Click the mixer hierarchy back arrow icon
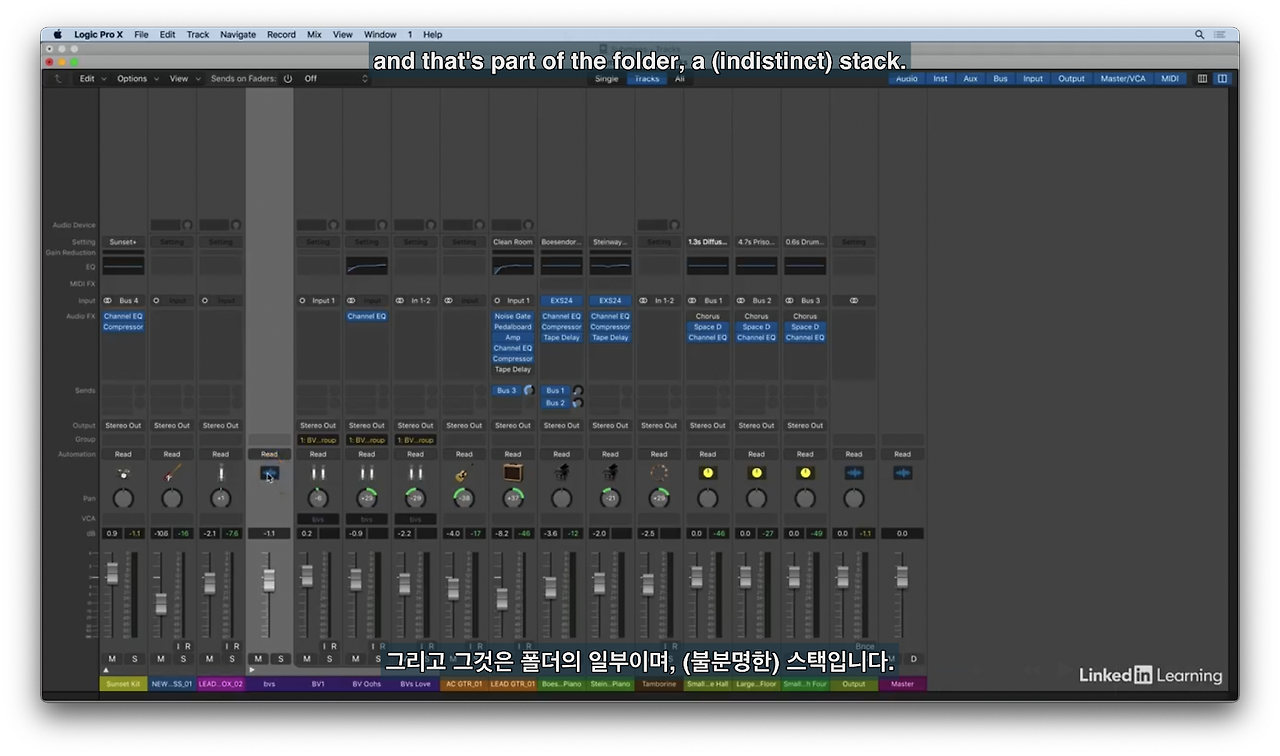The height and width of the screenshot is (756, 1280). (58, 79)
